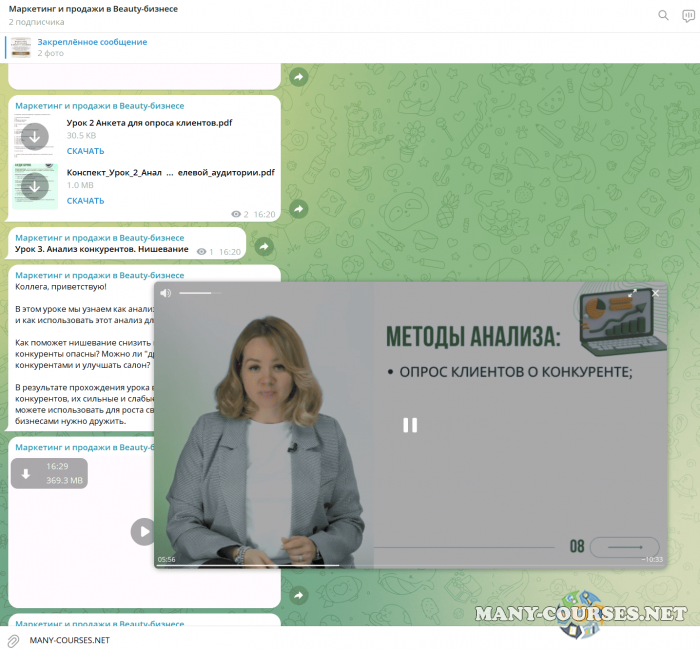Download the Конспект_Урок_2 PDF via its arrow icon
Screen dimensions: 700x650
(35, 186)
